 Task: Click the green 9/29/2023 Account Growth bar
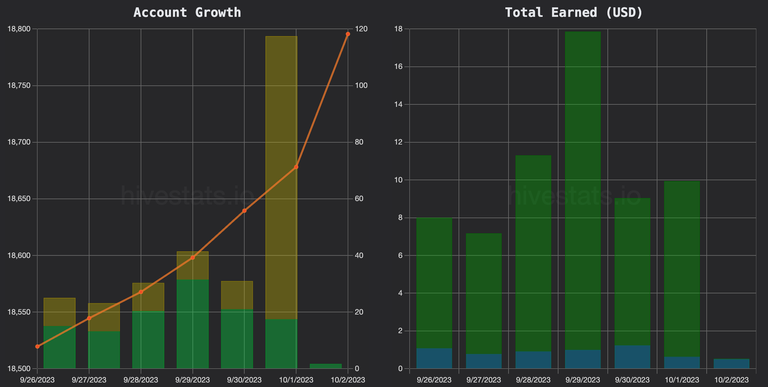(x=192, y=324)
